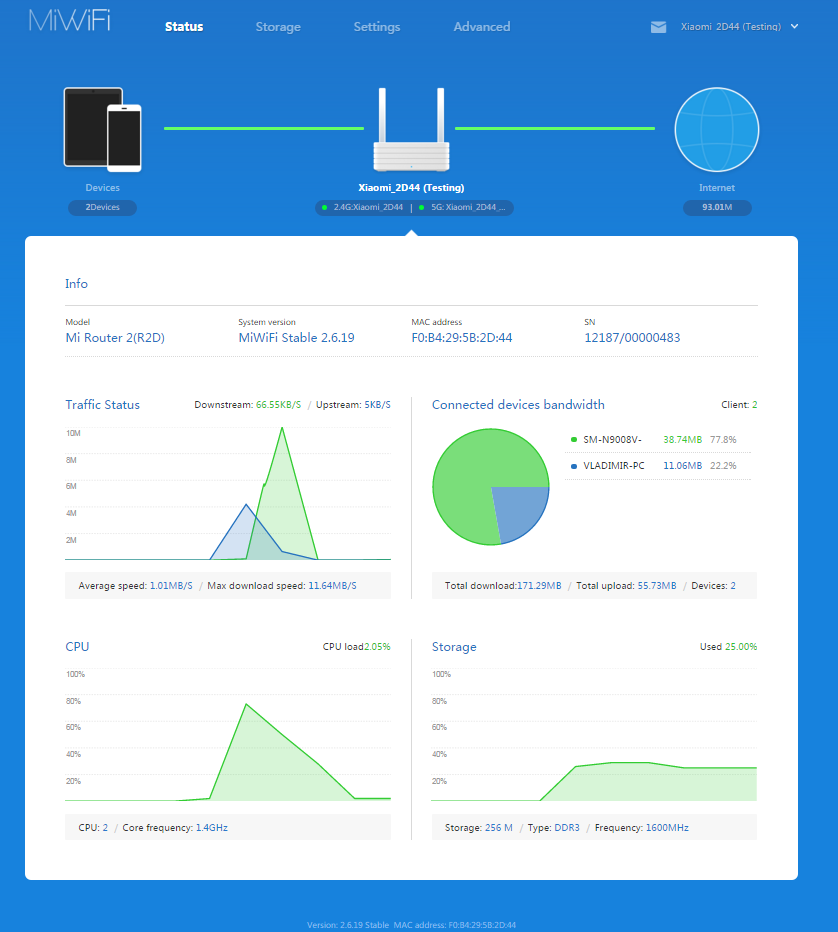Click the blue dot beside VLADIMIR-PC

[574, 466]
